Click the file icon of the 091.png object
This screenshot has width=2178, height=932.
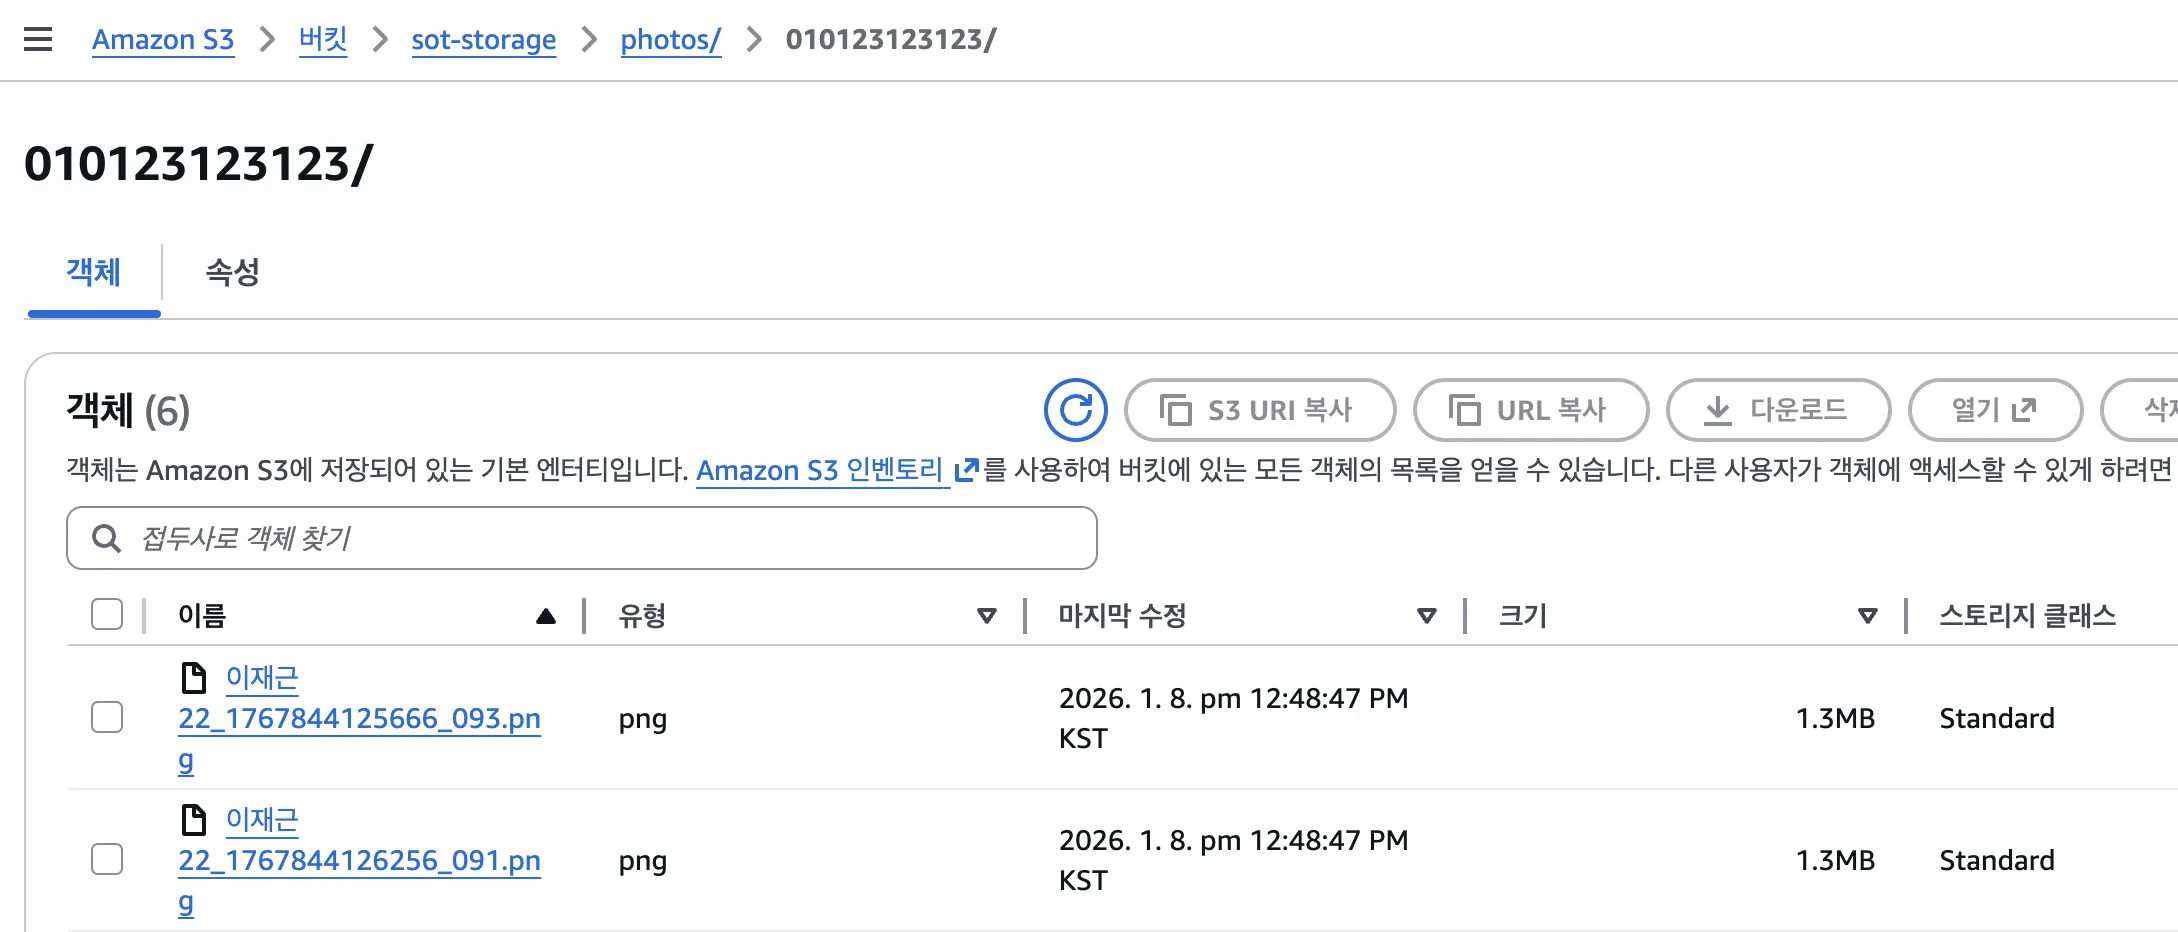(x=193, y=820)
